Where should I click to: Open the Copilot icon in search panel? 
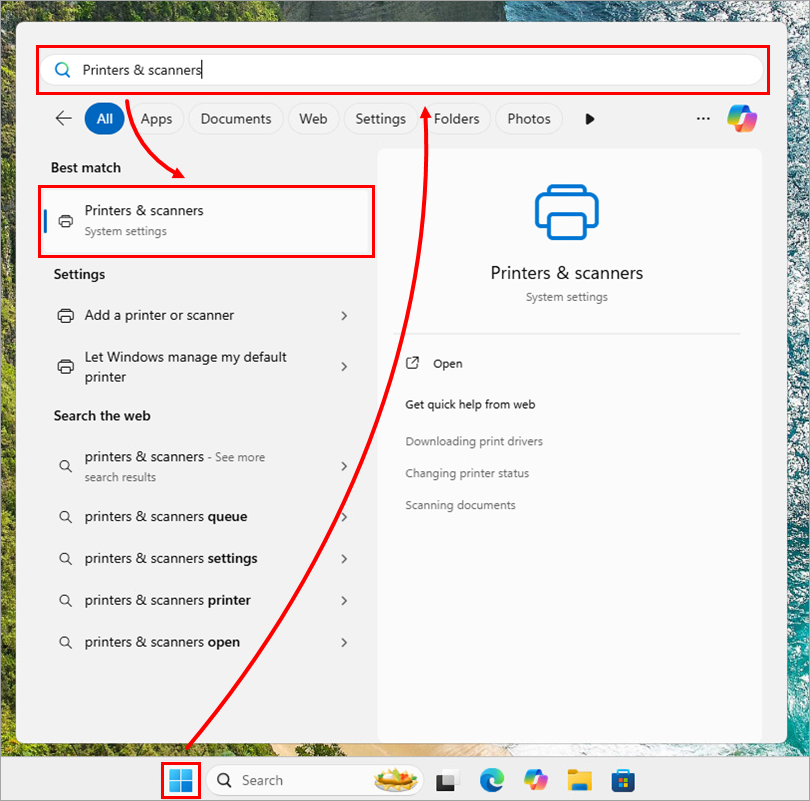tap(741, 118)
